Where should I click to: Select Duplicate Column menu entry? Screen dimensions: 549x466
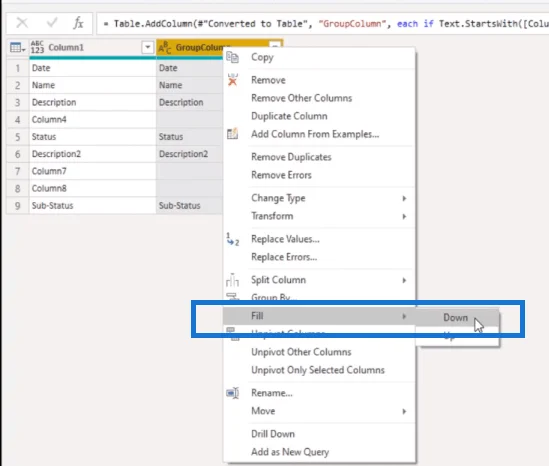pyautogui.click(x=289, y=116)
